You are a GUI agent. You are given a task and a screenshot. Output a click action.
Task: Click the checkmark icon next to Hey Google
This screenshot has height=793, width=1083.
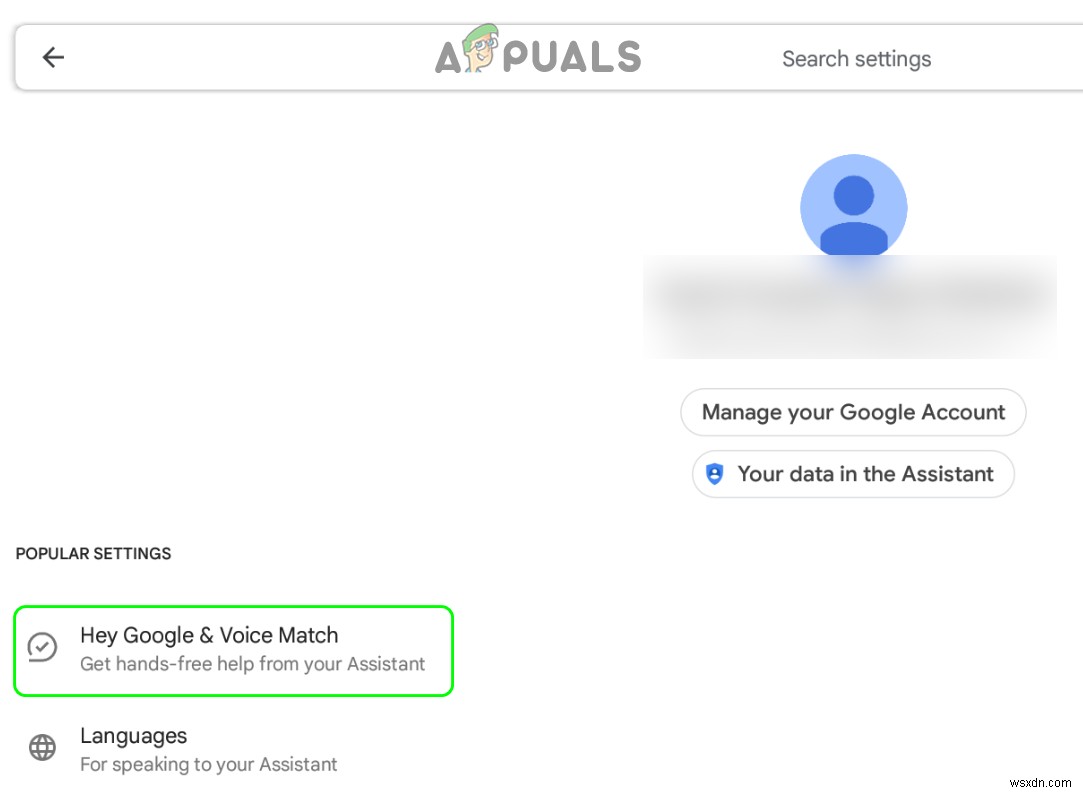(x=42, y=647)
